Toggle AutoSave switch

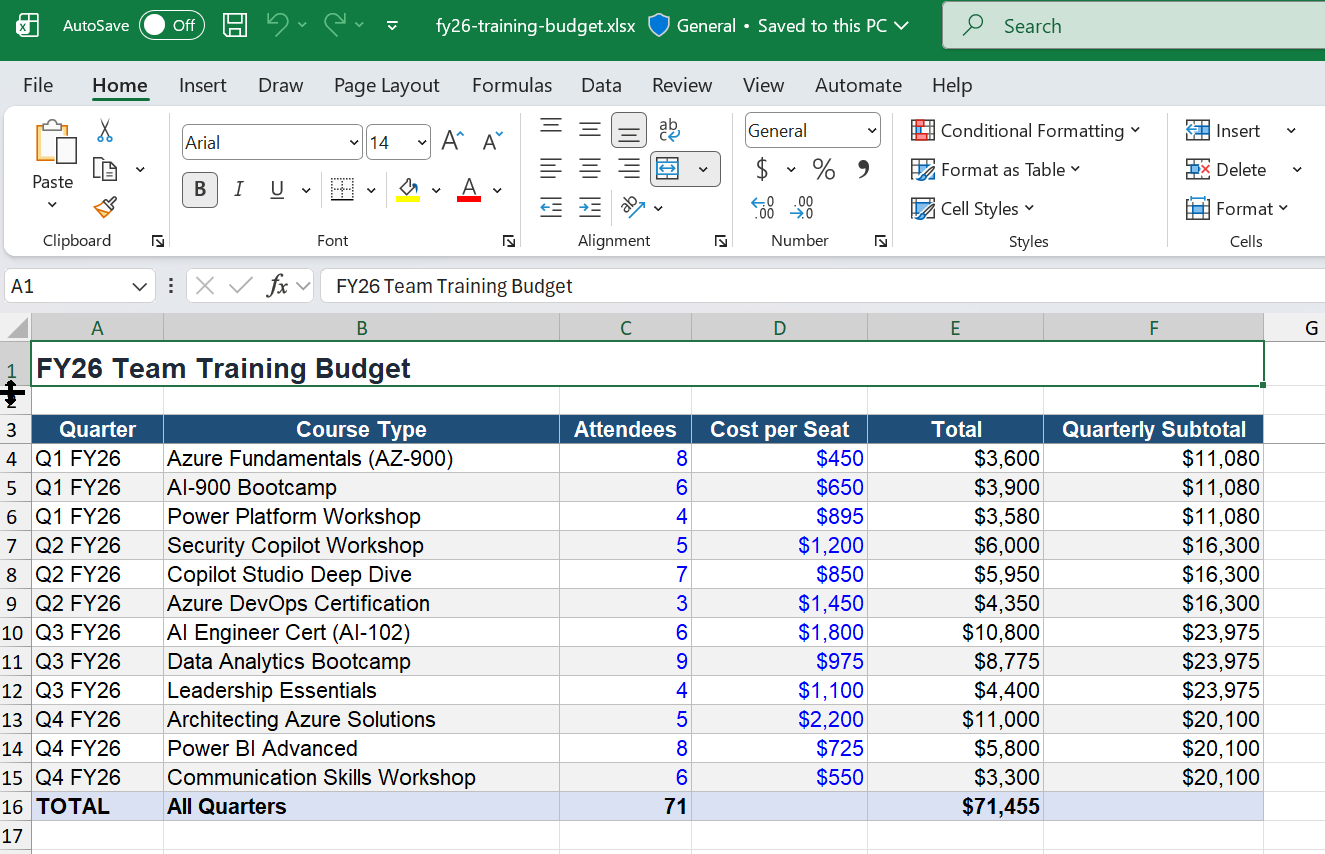tap(171, 26)
